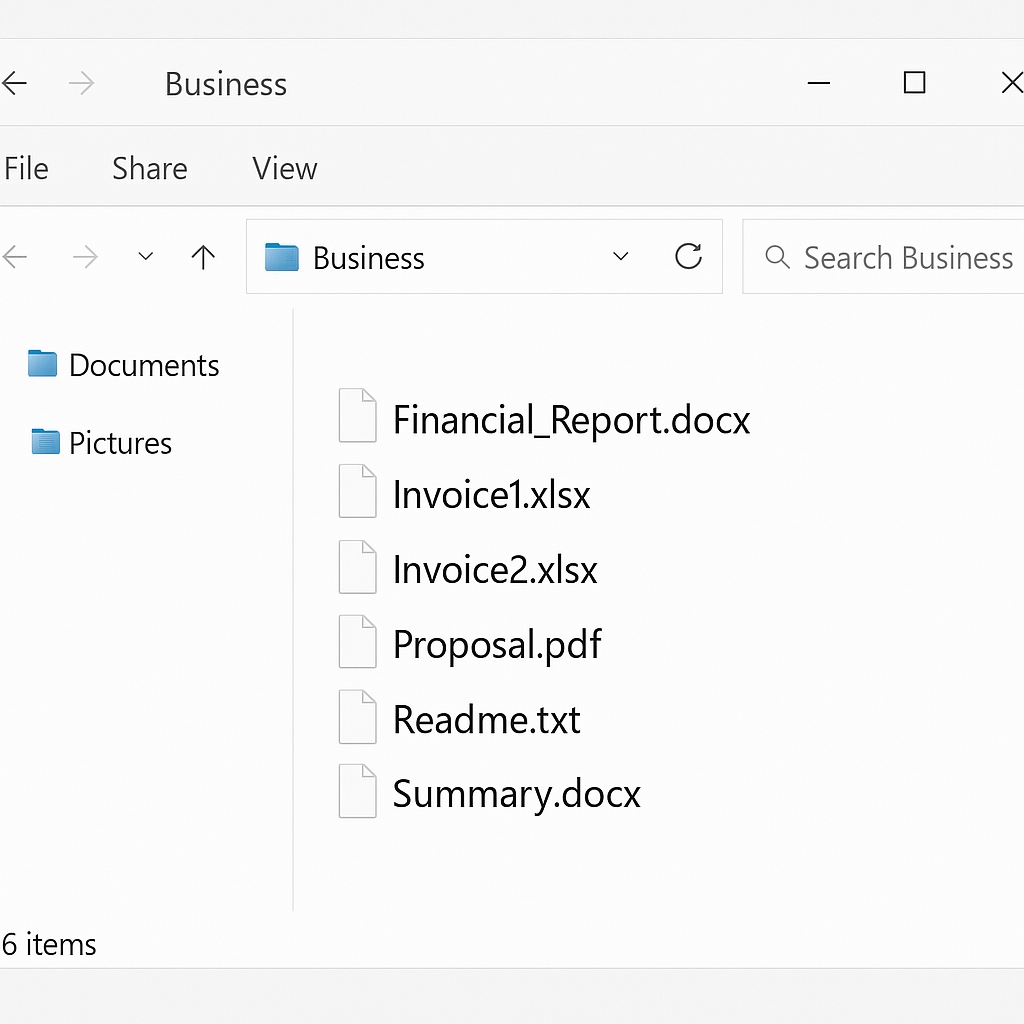
Task: Go up one folder level
Action: pos(203,258)
